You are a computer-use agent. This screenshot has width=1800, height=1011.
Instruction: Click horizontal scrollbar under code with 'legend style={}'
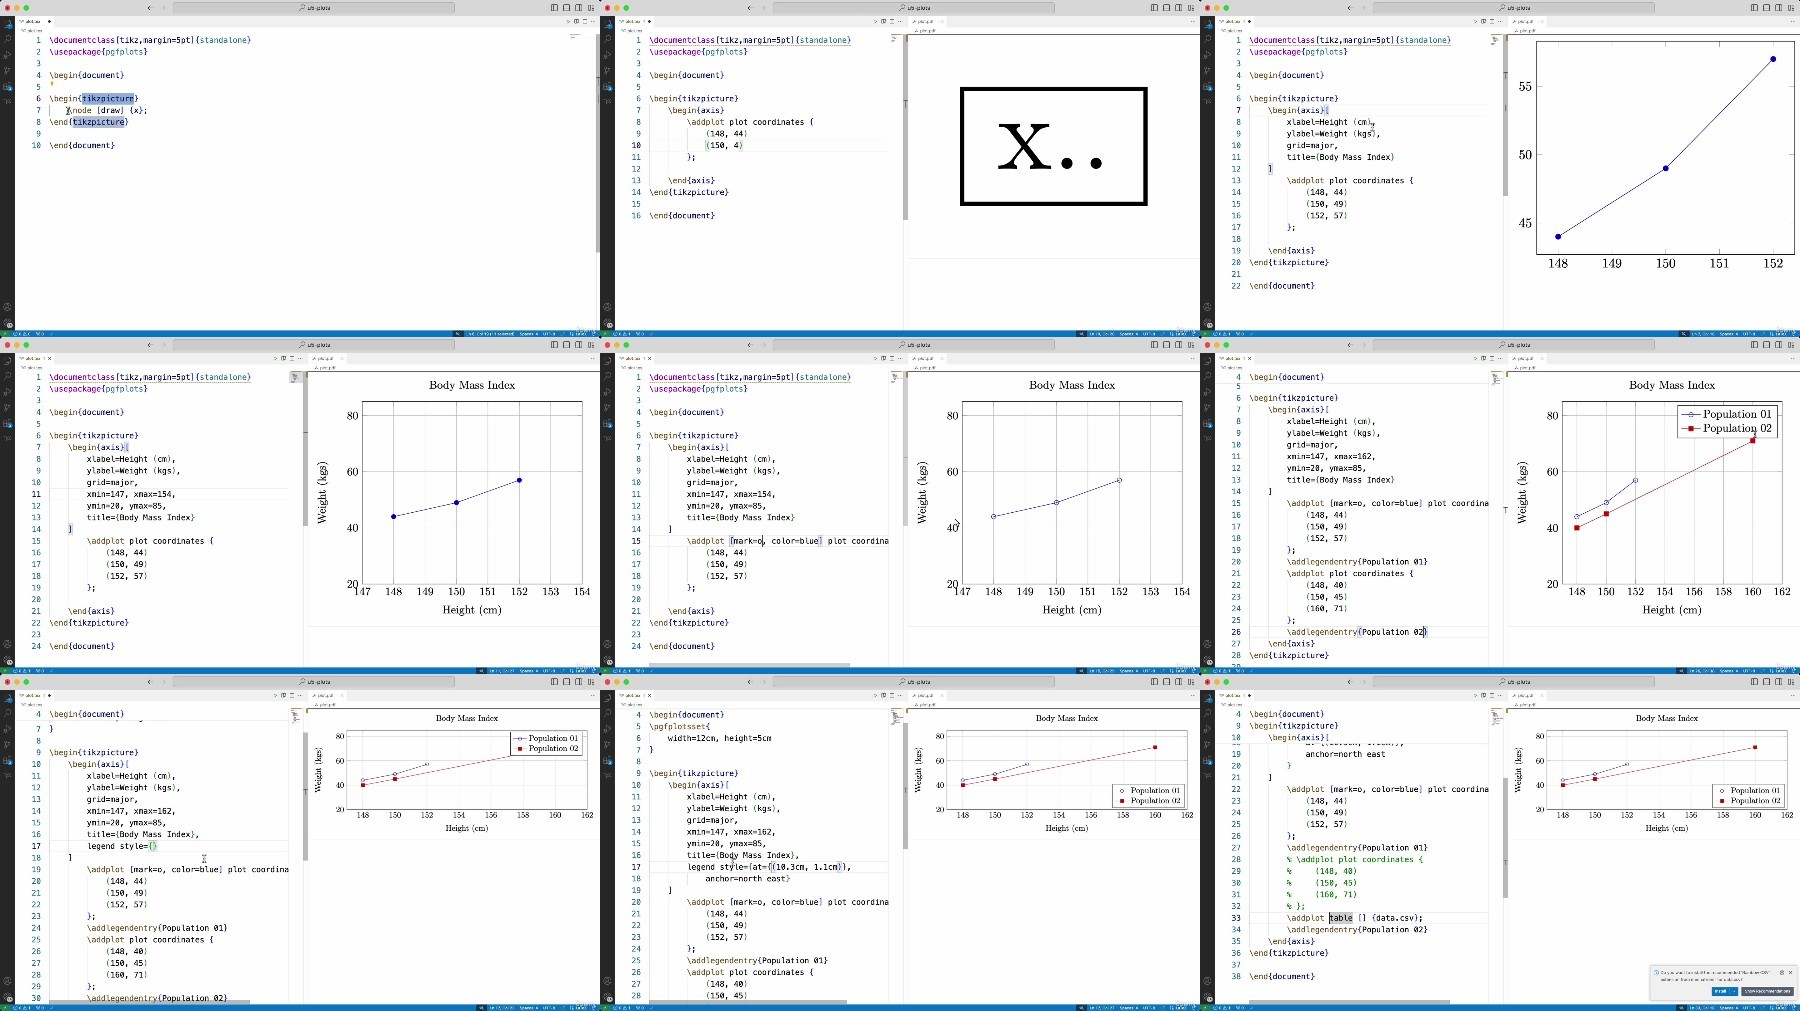(150, 1001)
